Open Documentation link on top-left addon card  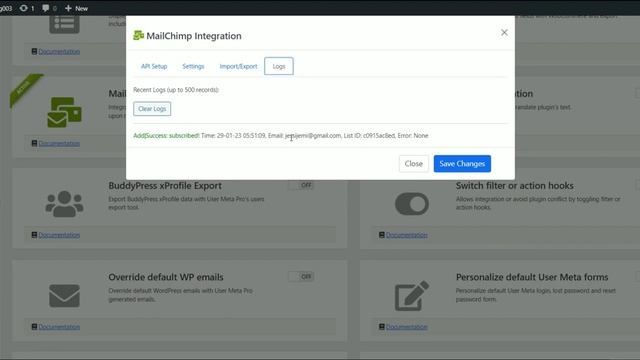59,52
